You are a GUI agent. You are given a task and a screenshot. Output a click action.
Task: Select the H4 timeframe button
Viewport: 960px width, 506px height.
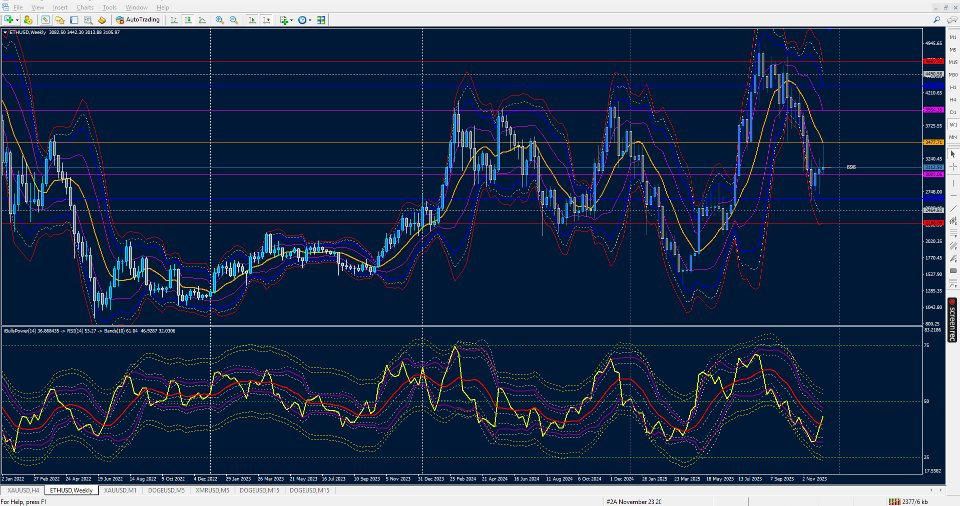[953, 100]
